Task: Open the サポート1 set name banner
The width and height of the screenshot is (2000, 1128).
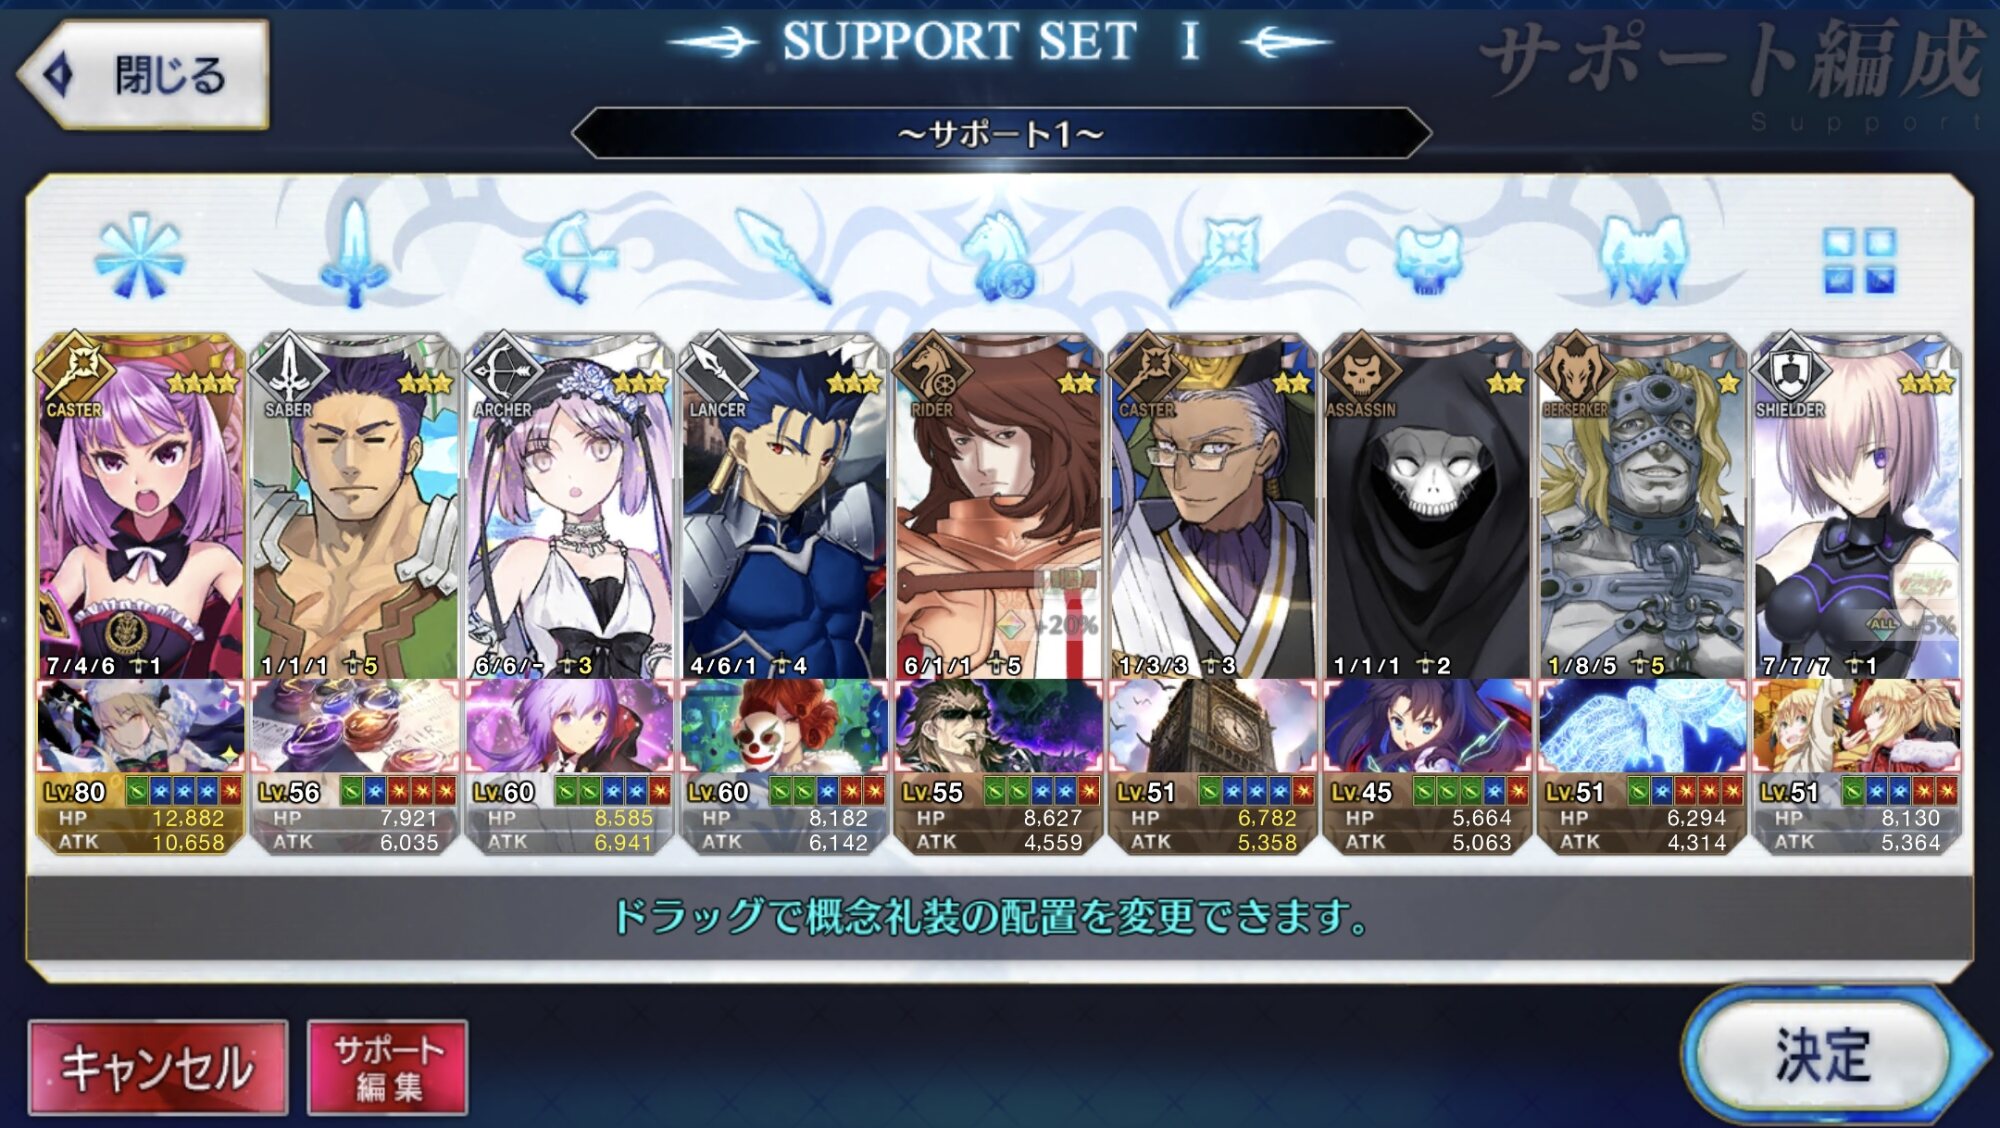Action: tap(1001, 133)
